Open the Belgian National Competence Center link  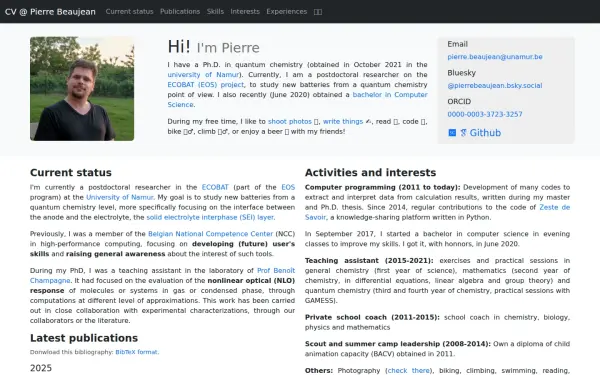click(210, 233)
